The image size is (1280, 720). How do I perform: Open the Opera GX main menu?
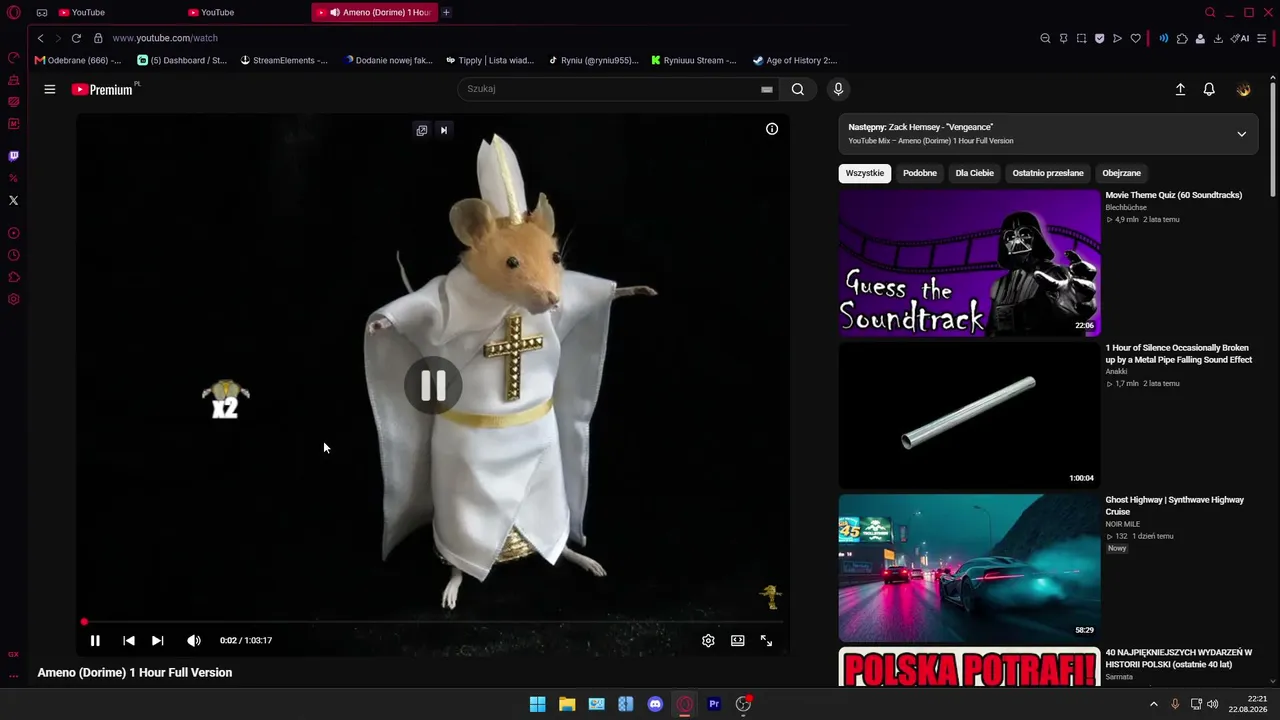click(x=14, y=12)
